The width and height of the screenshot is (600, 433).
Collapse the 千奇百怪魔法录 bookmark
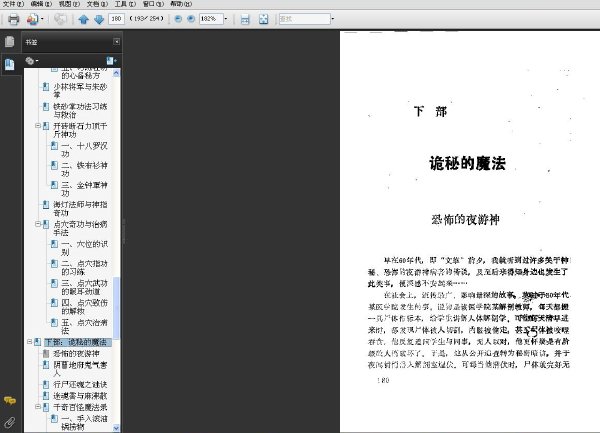coord(38,407)
